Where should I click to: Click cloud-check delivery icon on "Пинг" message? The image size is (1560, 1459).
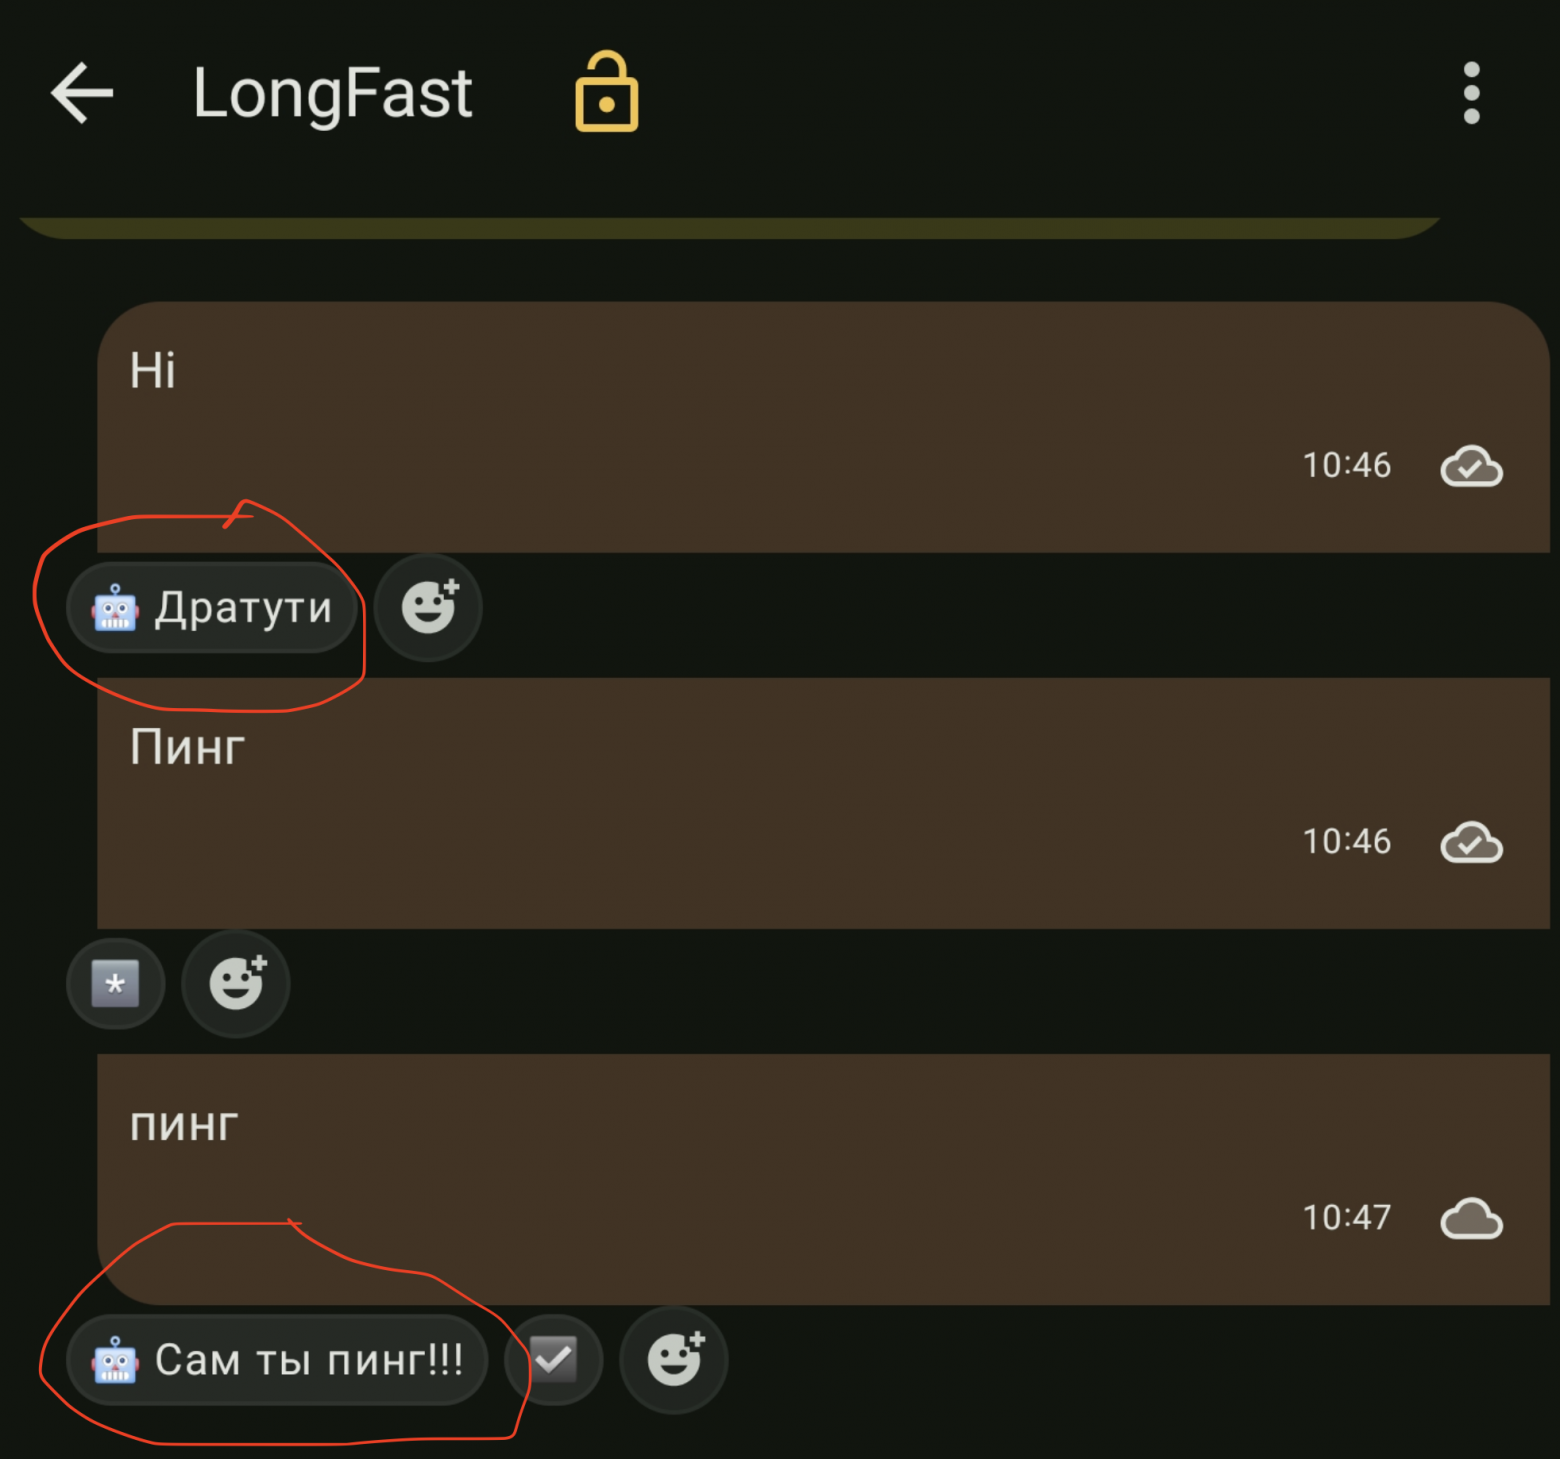click(1471, 842)
